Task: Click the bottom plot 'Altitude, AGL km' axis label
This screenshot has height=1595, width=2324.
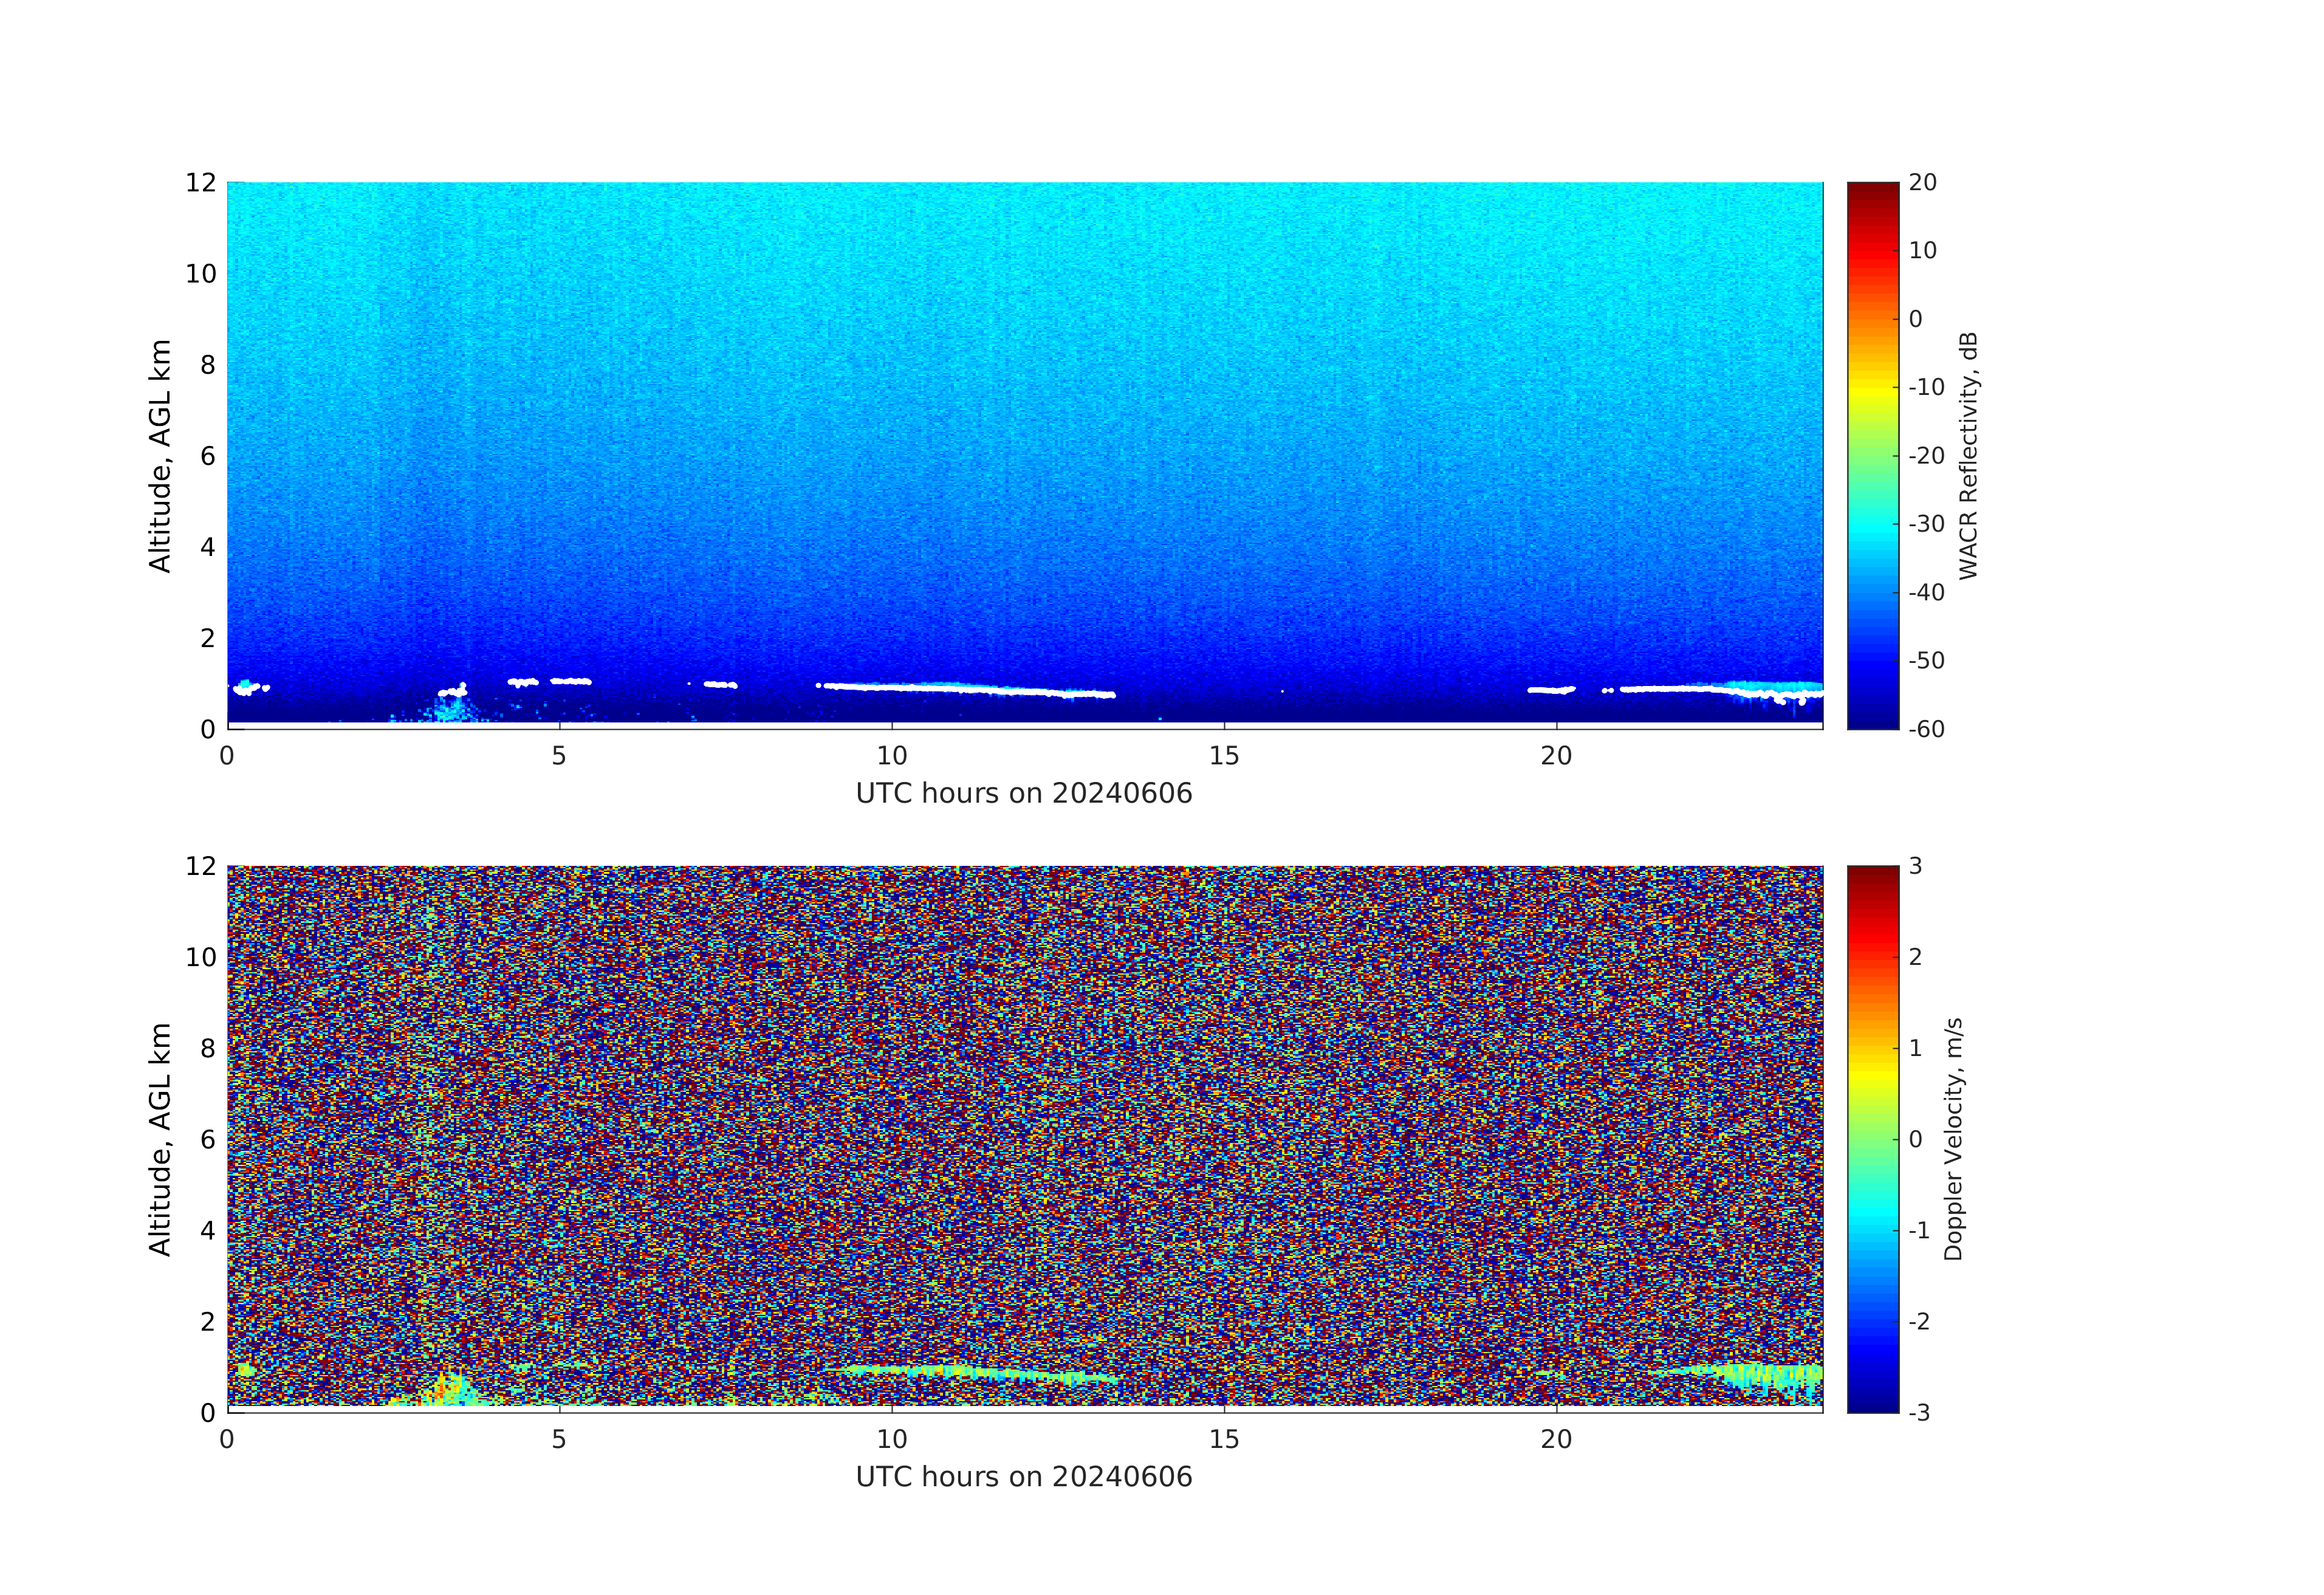Action: [160, 1139]
